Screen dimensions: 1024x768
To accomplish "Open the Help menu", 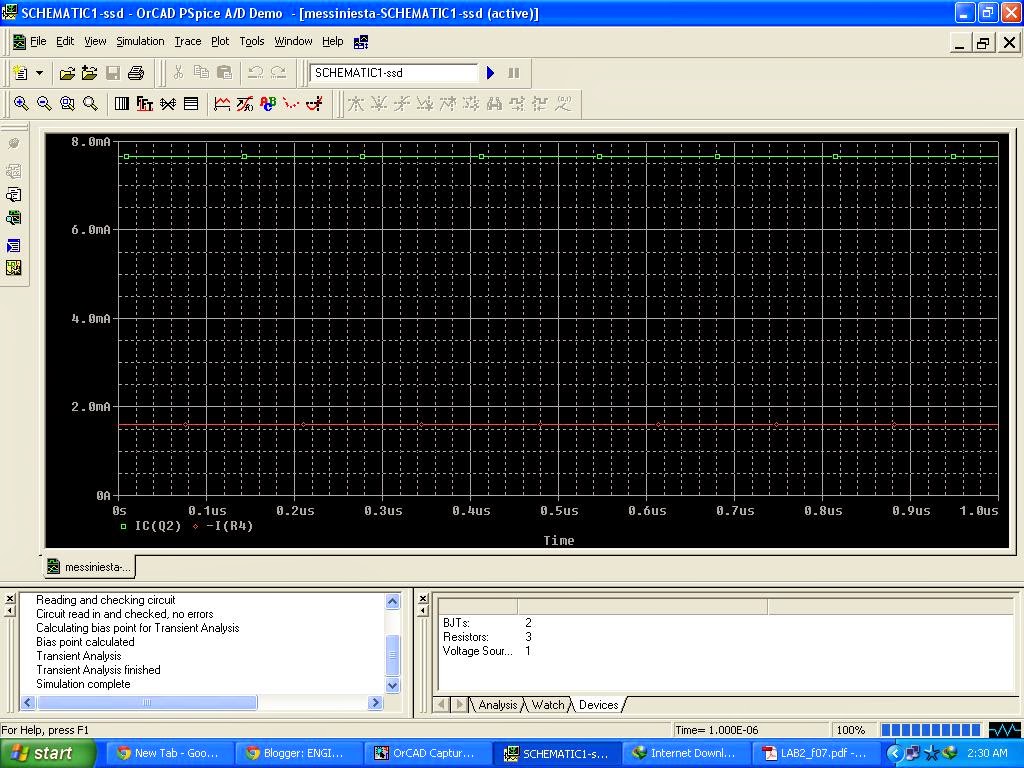I will tap(332, 41).
